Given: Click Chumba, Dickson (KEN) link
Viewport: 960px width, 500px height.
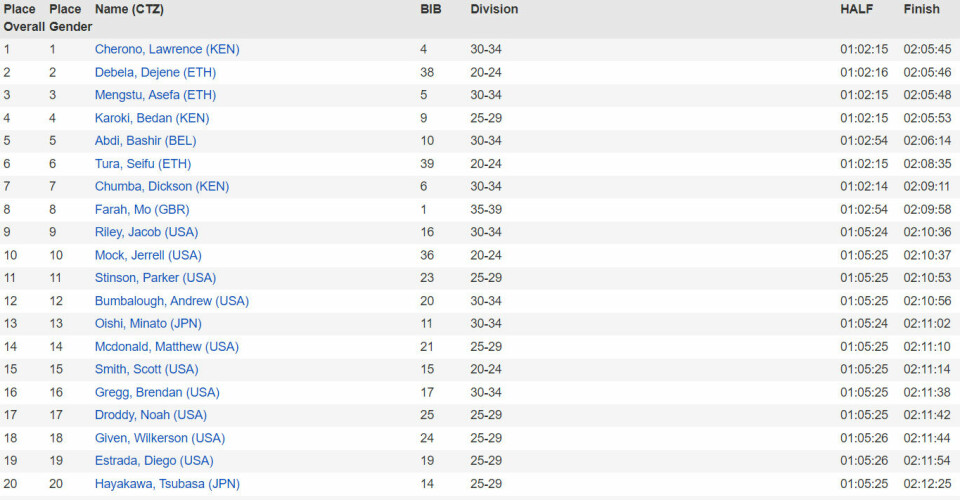Looking at the screenshot, I should (162, 187).
